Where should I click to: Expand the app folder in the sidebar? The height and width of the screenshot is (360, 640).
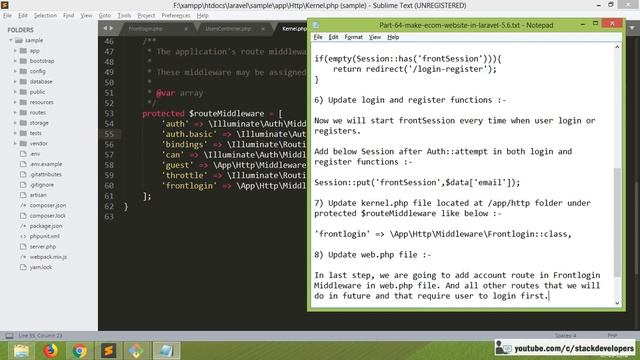tap(16, 51)
